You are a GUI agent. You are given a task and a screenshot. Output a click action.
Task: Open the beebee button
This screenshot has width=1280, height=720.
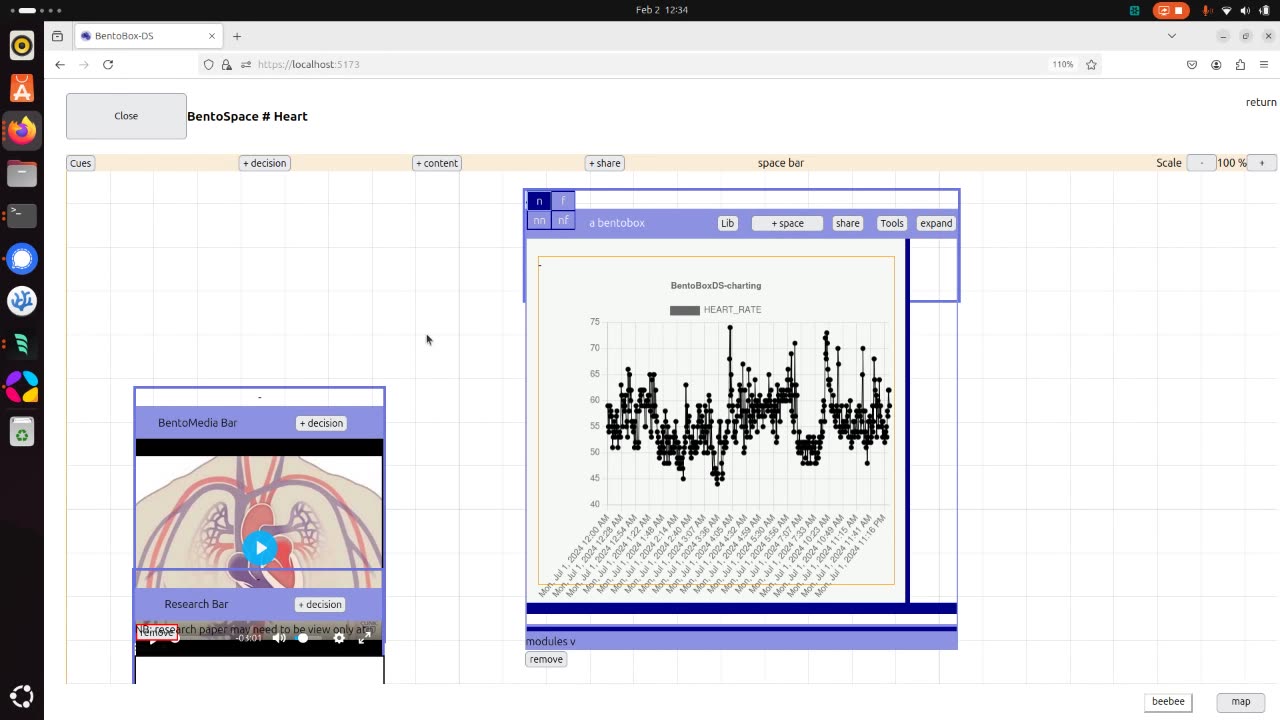coord(1168,701)
